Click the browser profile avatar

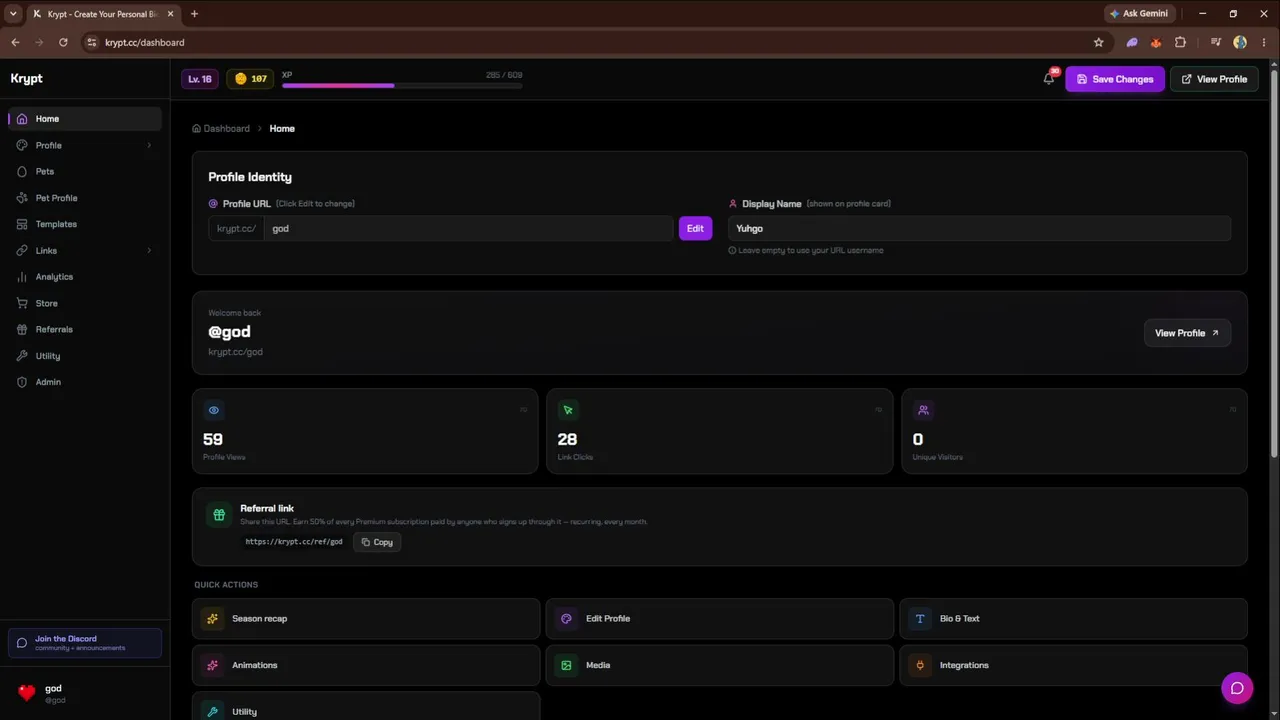pyautogui.click(x=1240, y=42)
